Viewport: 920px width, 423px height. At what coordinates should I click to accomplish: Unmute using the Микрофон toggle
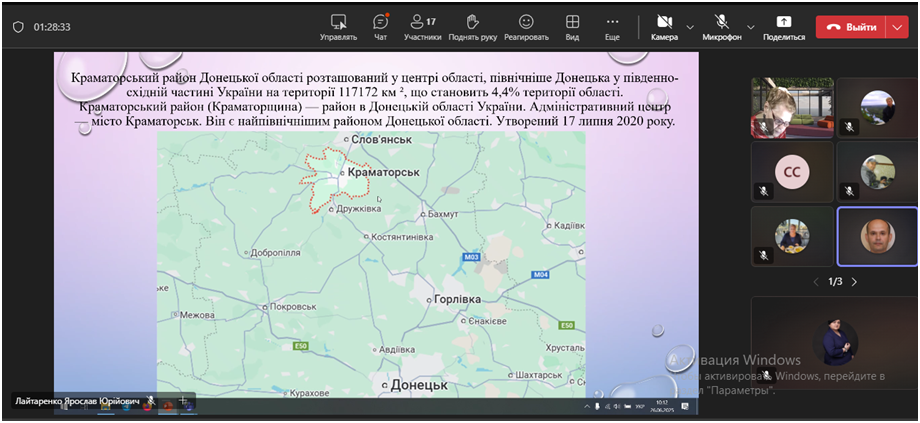point(721,27)
